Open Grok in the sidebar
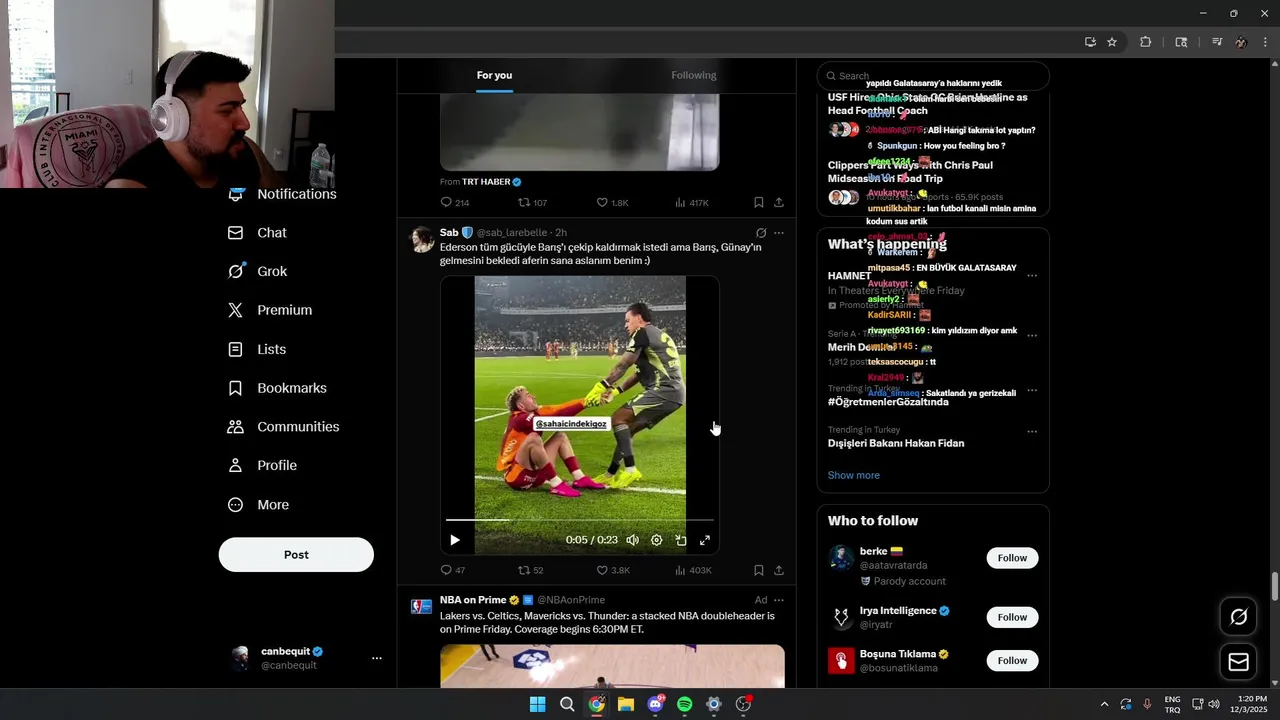 pyautogui.click(x=258, y=271)
